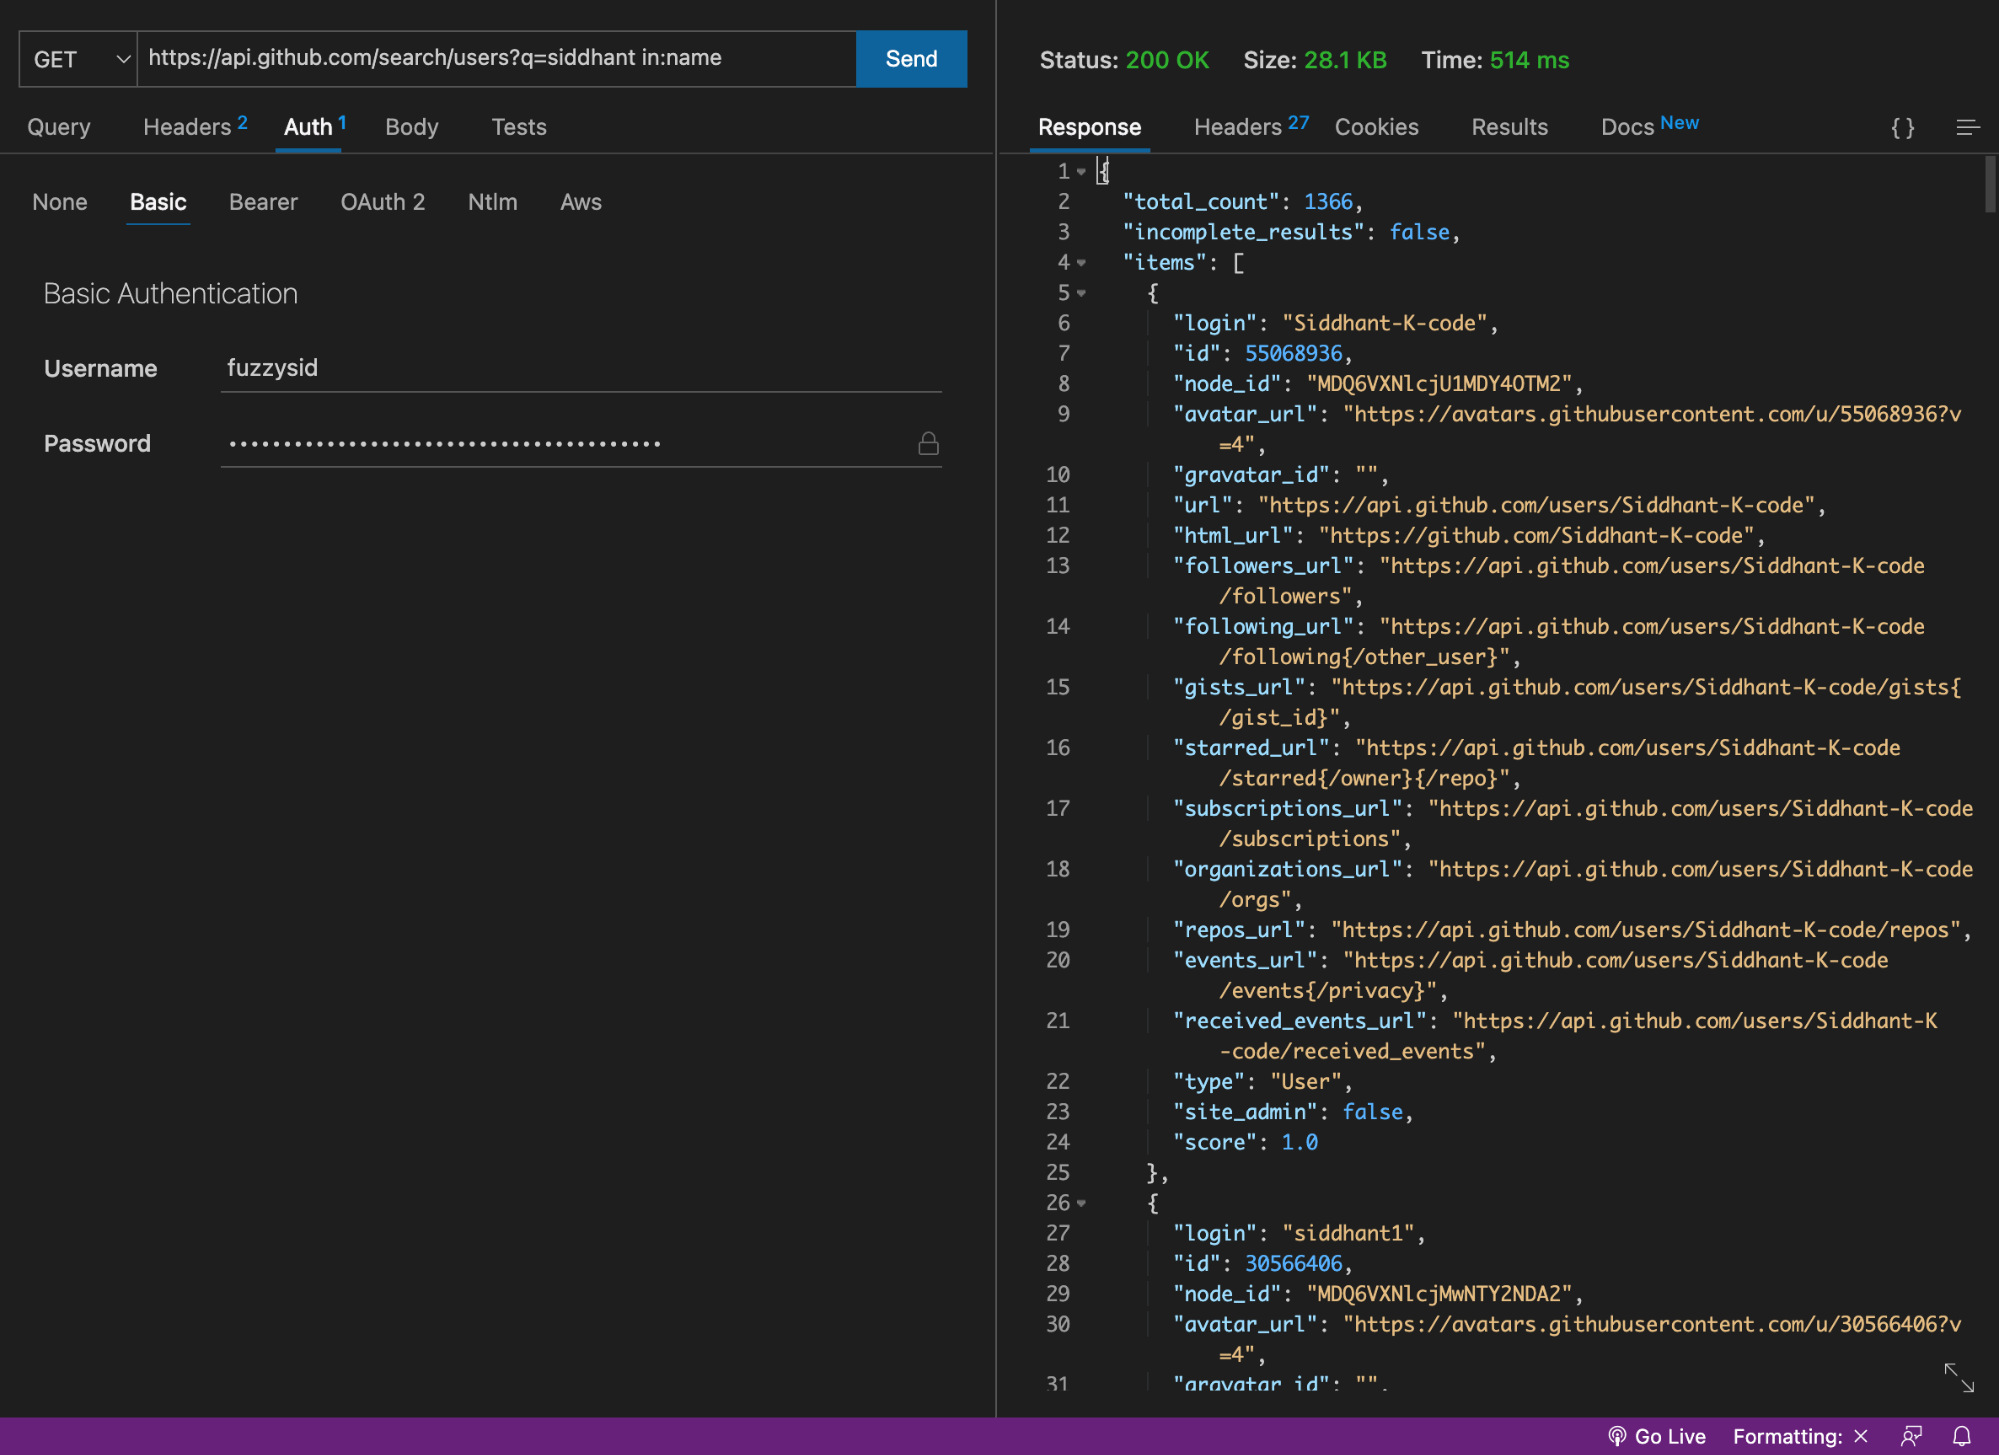Select the Results tab in response panel

click(x=1509, y=124)
